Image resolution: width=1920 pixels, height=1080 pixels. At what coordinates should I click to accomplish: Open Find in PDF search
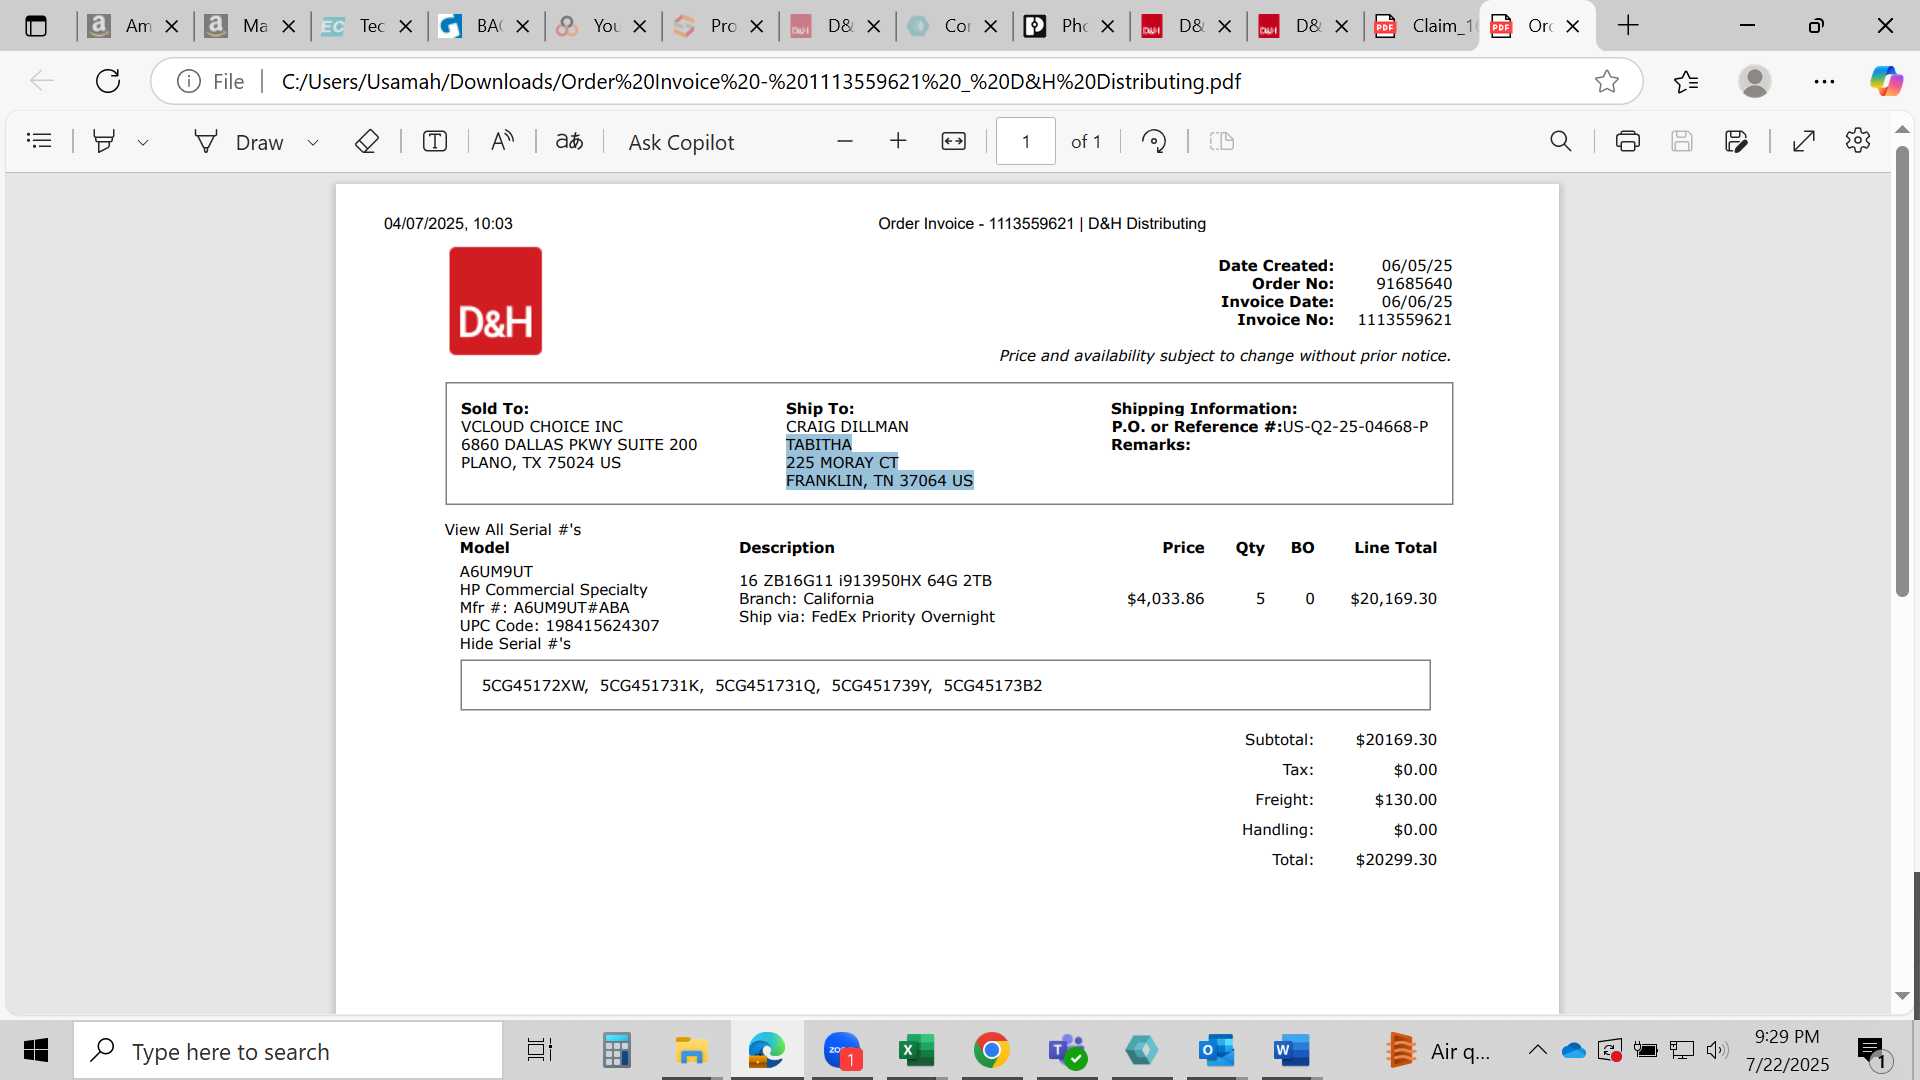1561,141
